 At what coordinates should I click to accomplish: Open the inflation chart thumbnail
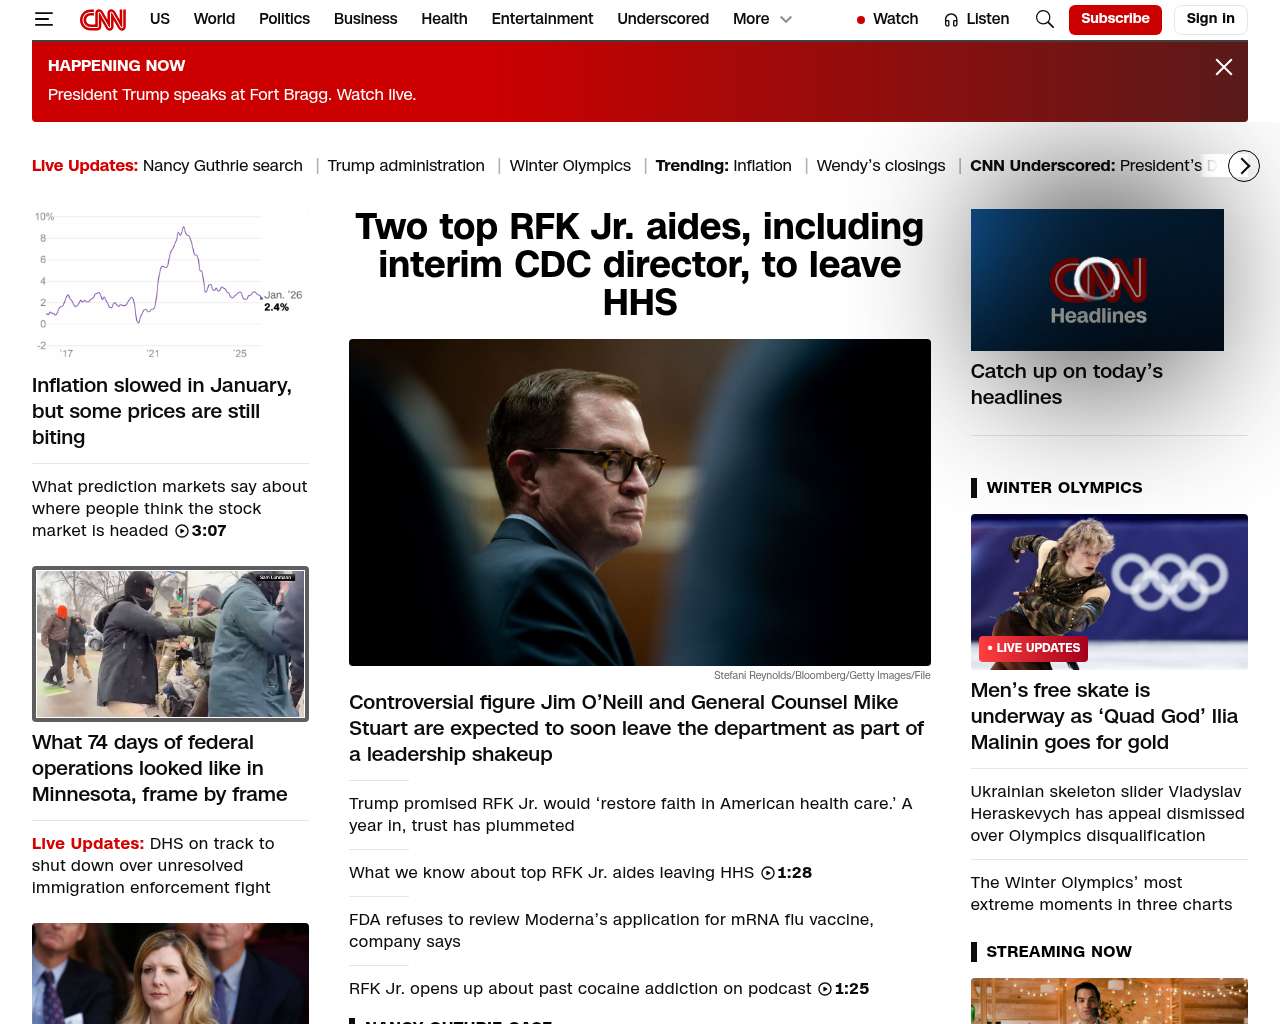pyautogui.click(x=170, y=284)
